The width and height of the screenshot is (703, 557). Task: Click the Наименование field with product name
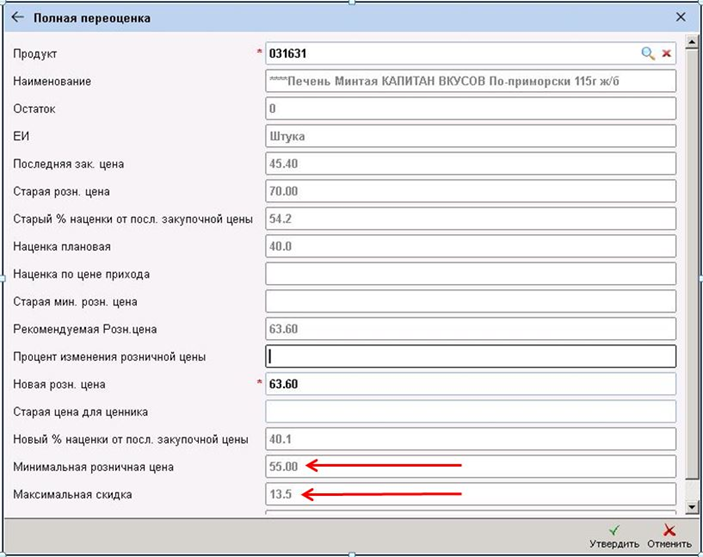click(x=470, y=81)
